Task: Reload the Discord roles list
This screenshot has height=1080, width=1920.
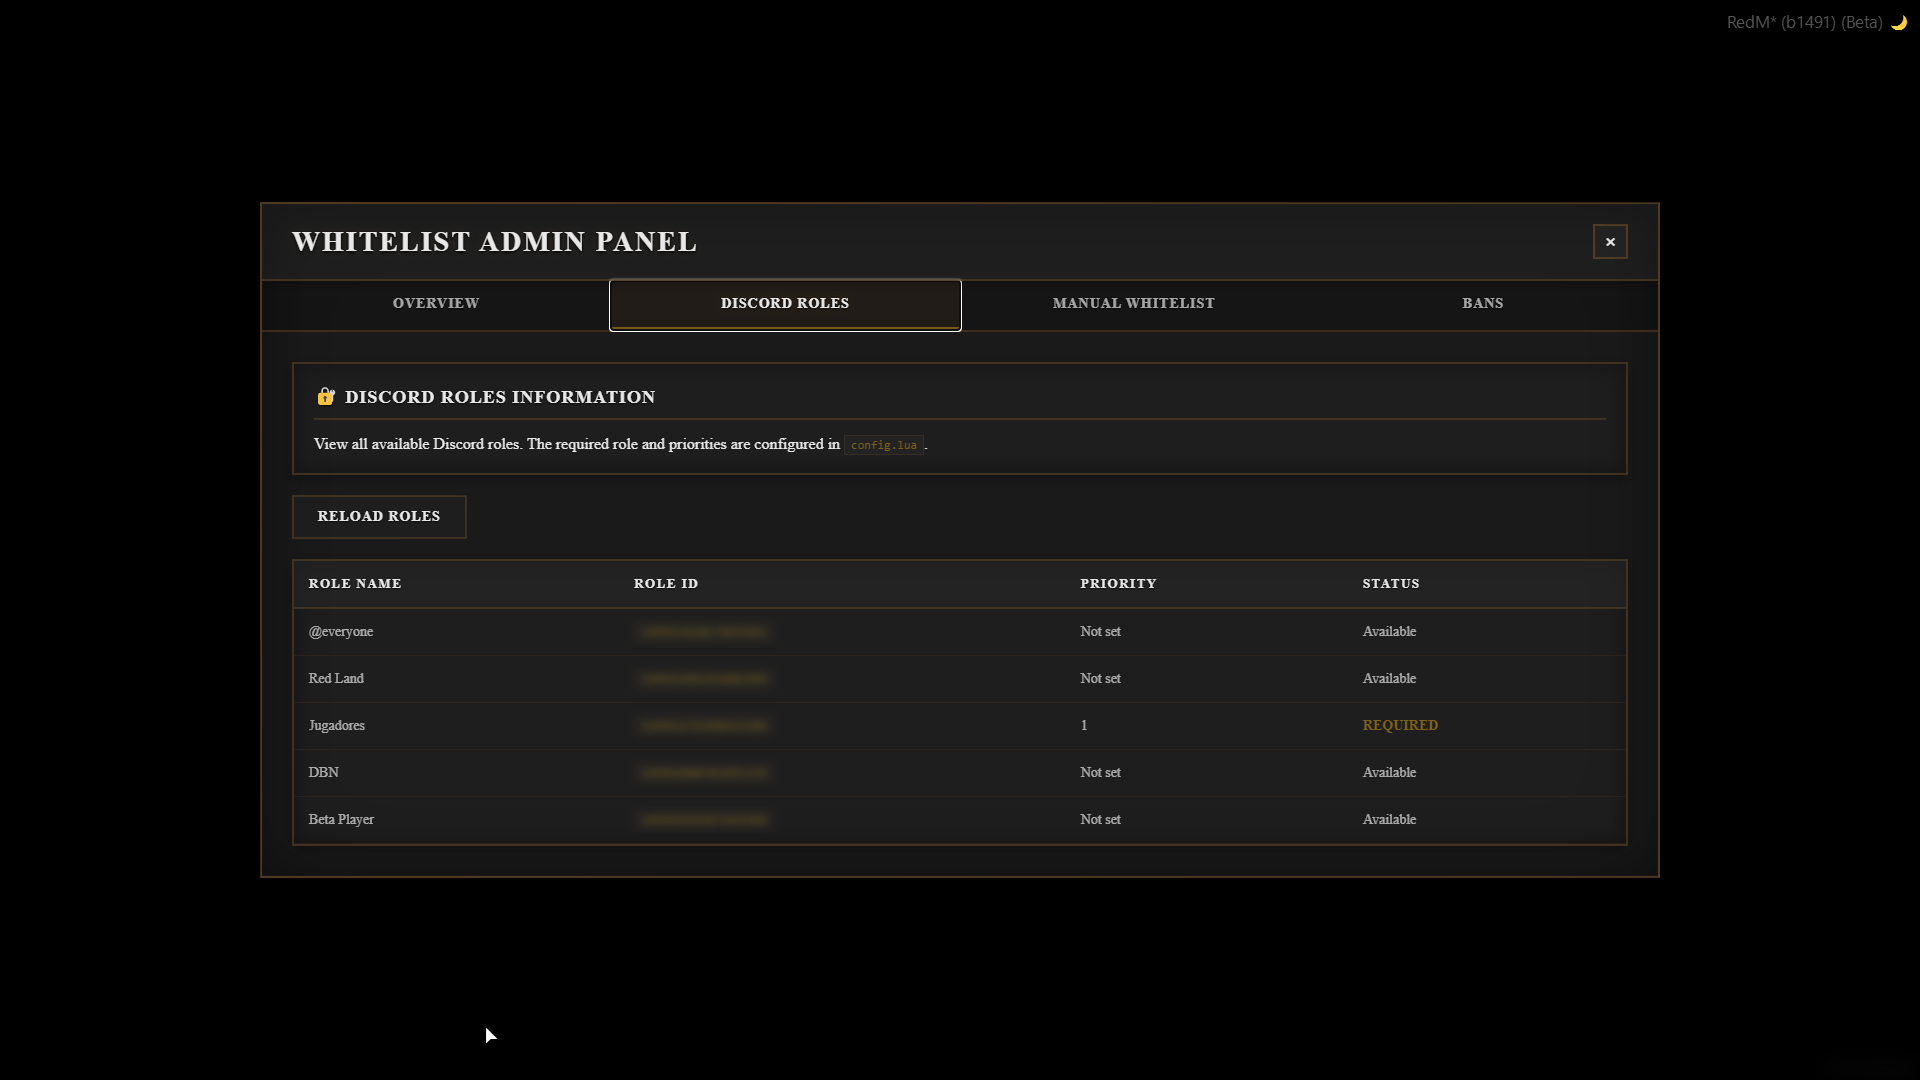Action: coord(379,517)
